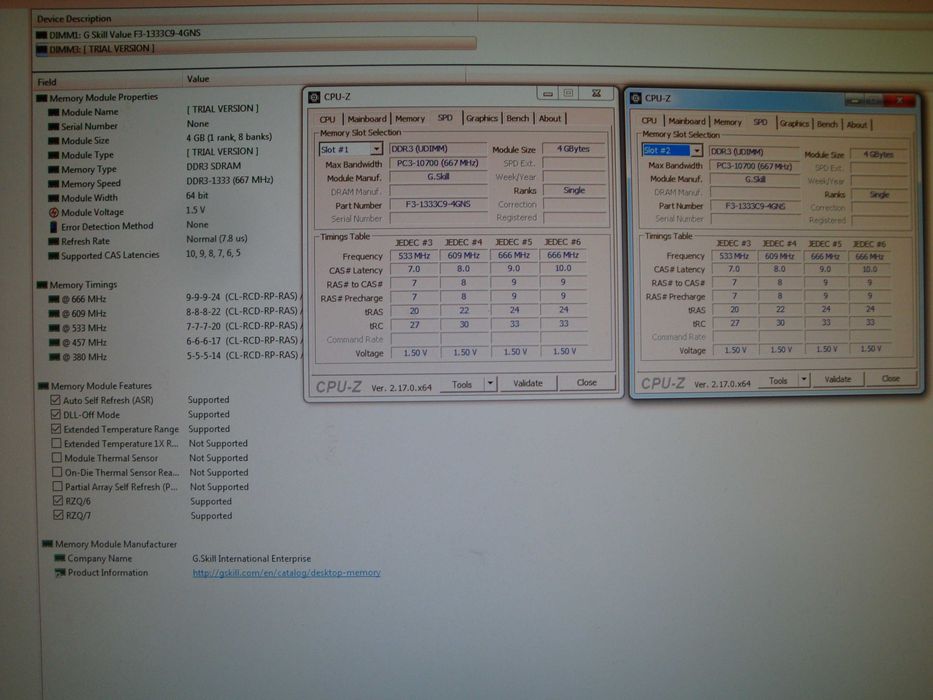This screenshot has width=933, height=700.
Task: Switch to Memory tab in left CPU-Z
Action: point(410,118)
